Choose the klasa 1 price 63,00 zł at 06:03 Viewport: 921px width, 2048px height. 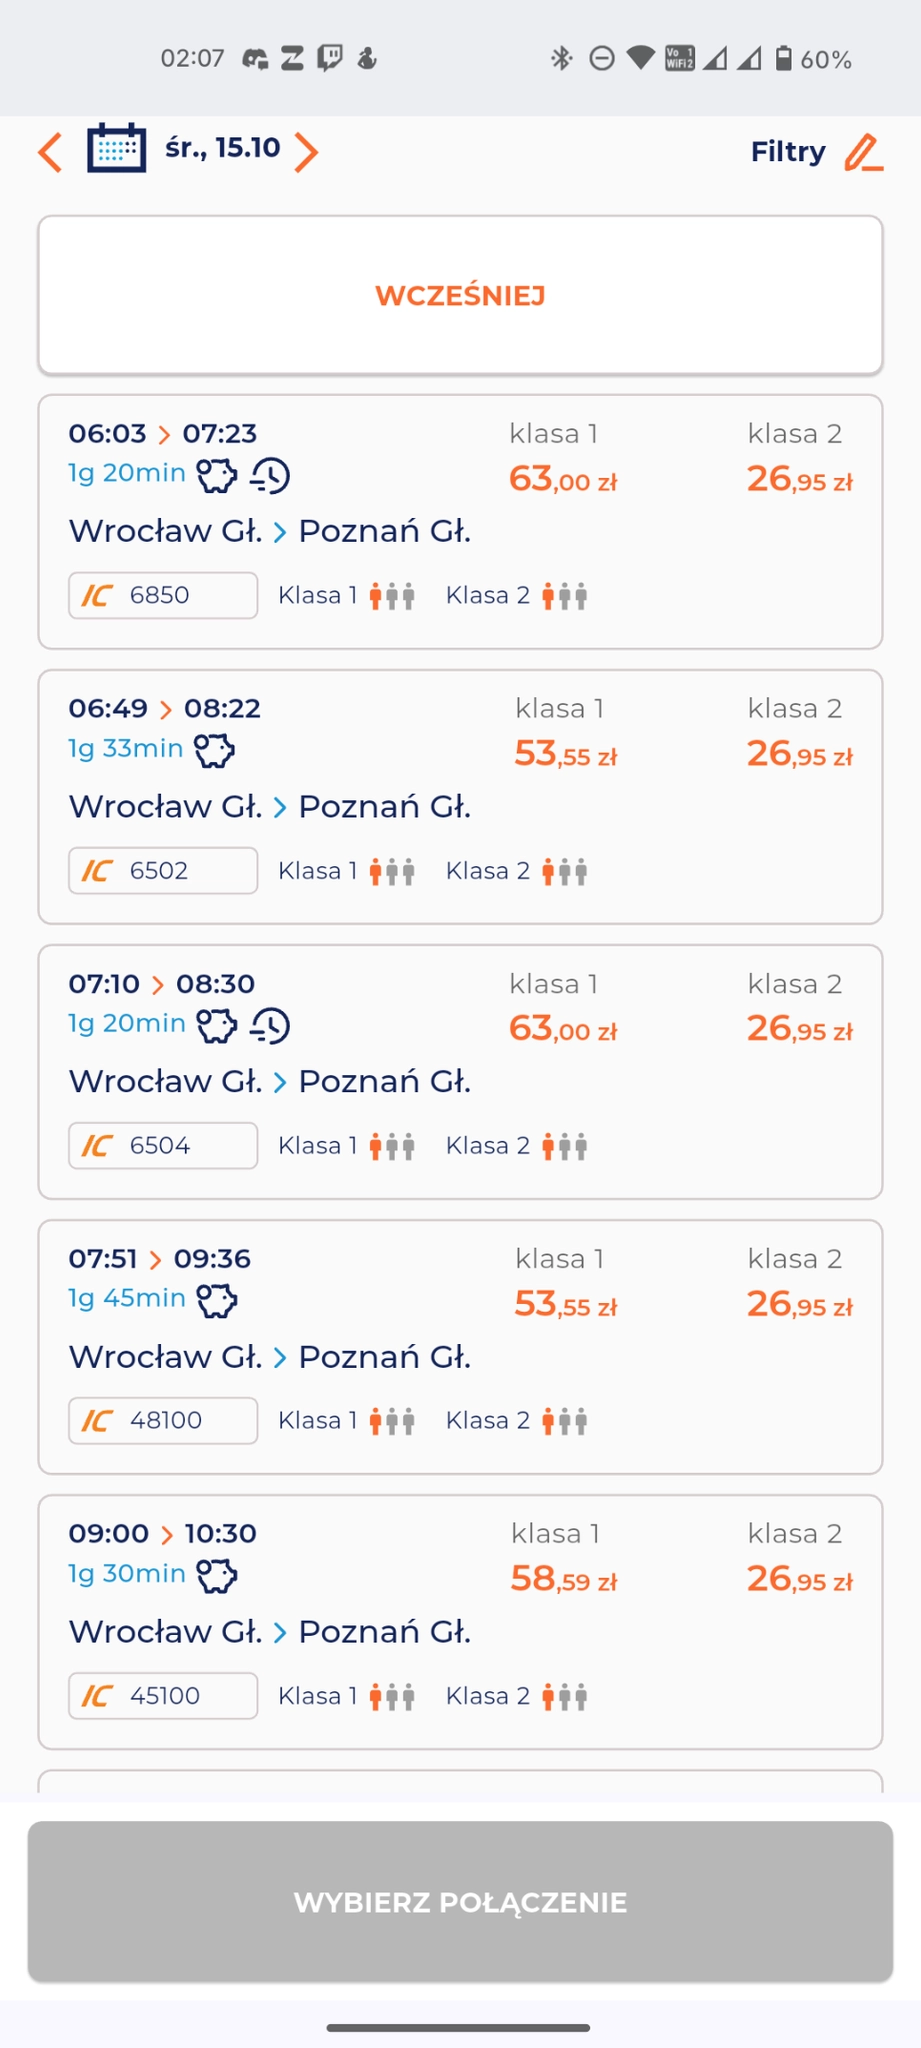tap(563, 480)
